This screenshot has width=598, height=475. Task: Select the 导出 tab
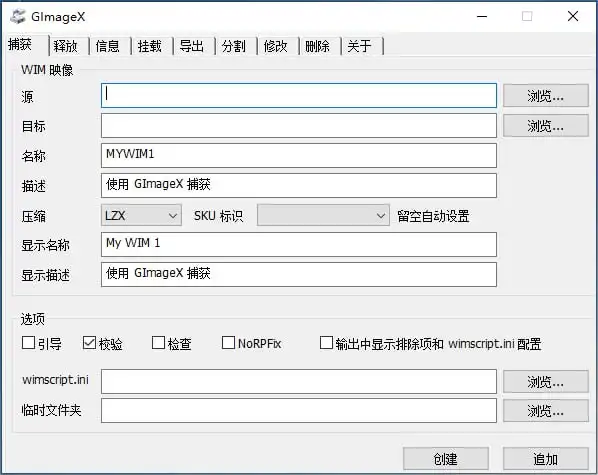click(x=191, y=46)
